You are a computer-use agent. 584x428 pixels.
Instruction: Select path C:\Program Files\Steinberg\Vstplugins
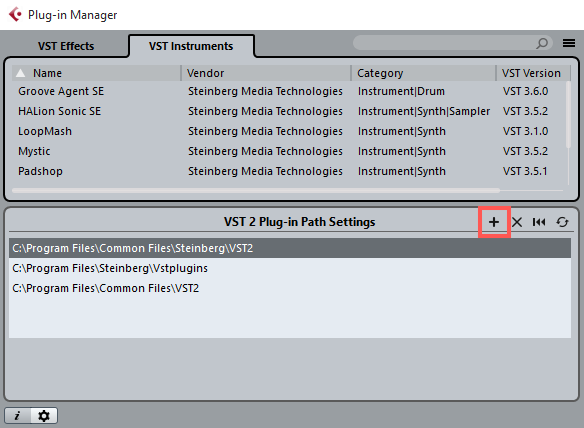[290, 268]
